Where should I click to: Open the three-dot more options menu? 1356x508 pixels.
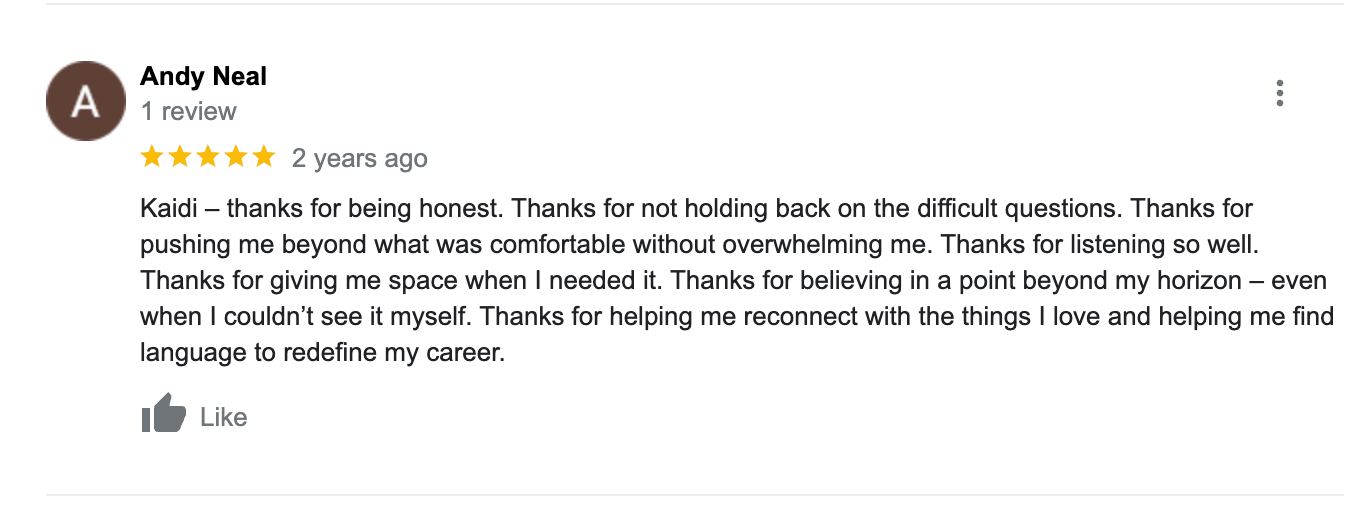tap(1279, 94)
